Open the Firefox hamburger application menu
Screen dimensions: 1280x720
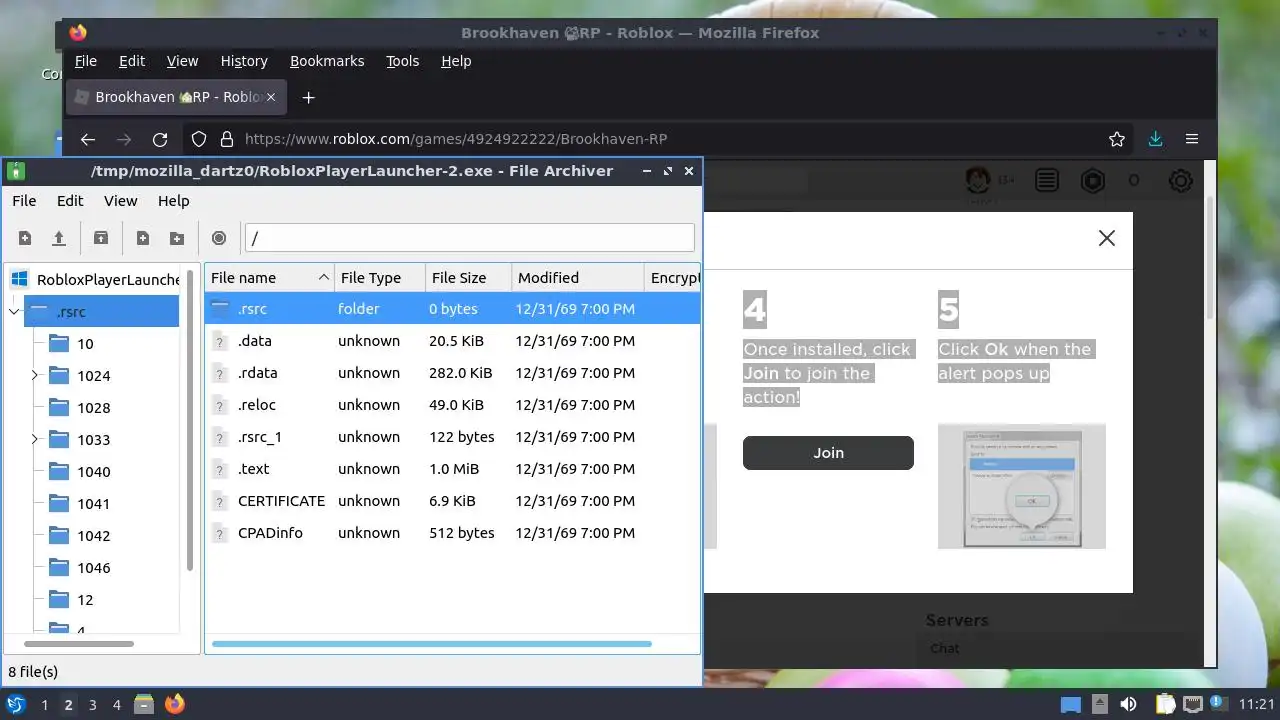point(1192,139)
